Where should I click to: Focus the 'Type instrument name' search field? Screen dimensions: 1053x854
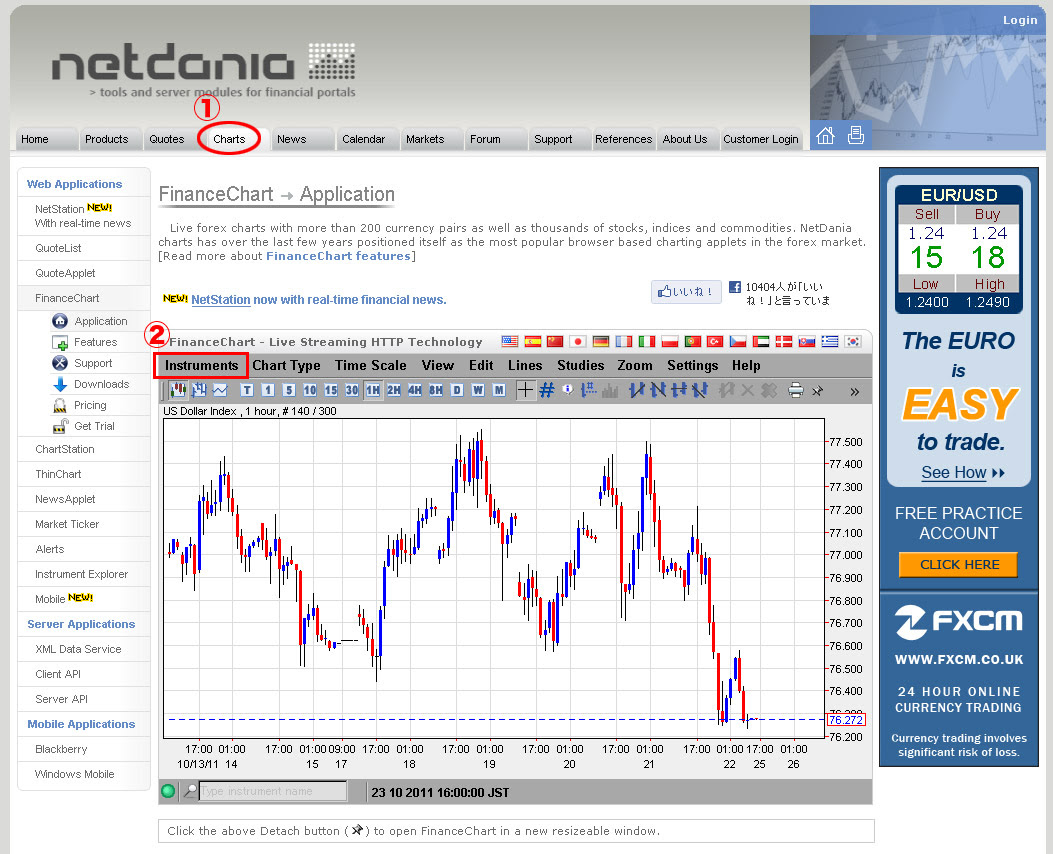point(273,791)
